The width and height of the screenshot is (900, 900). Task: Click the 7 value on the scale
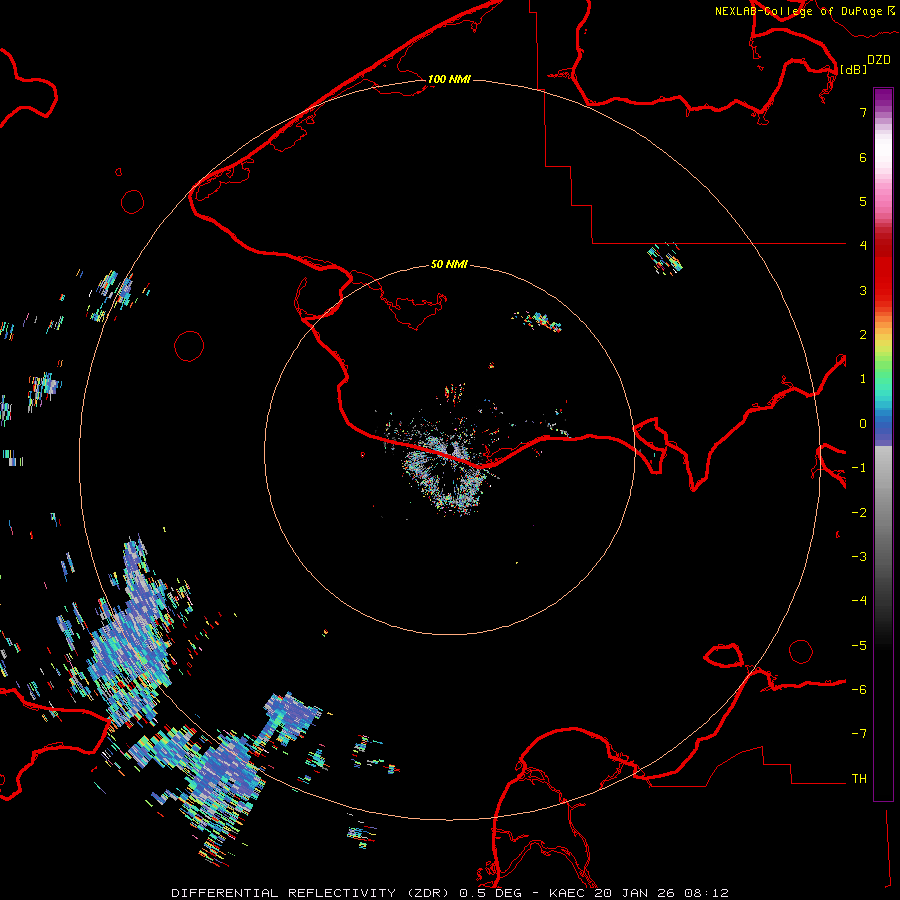coord(863,112)
